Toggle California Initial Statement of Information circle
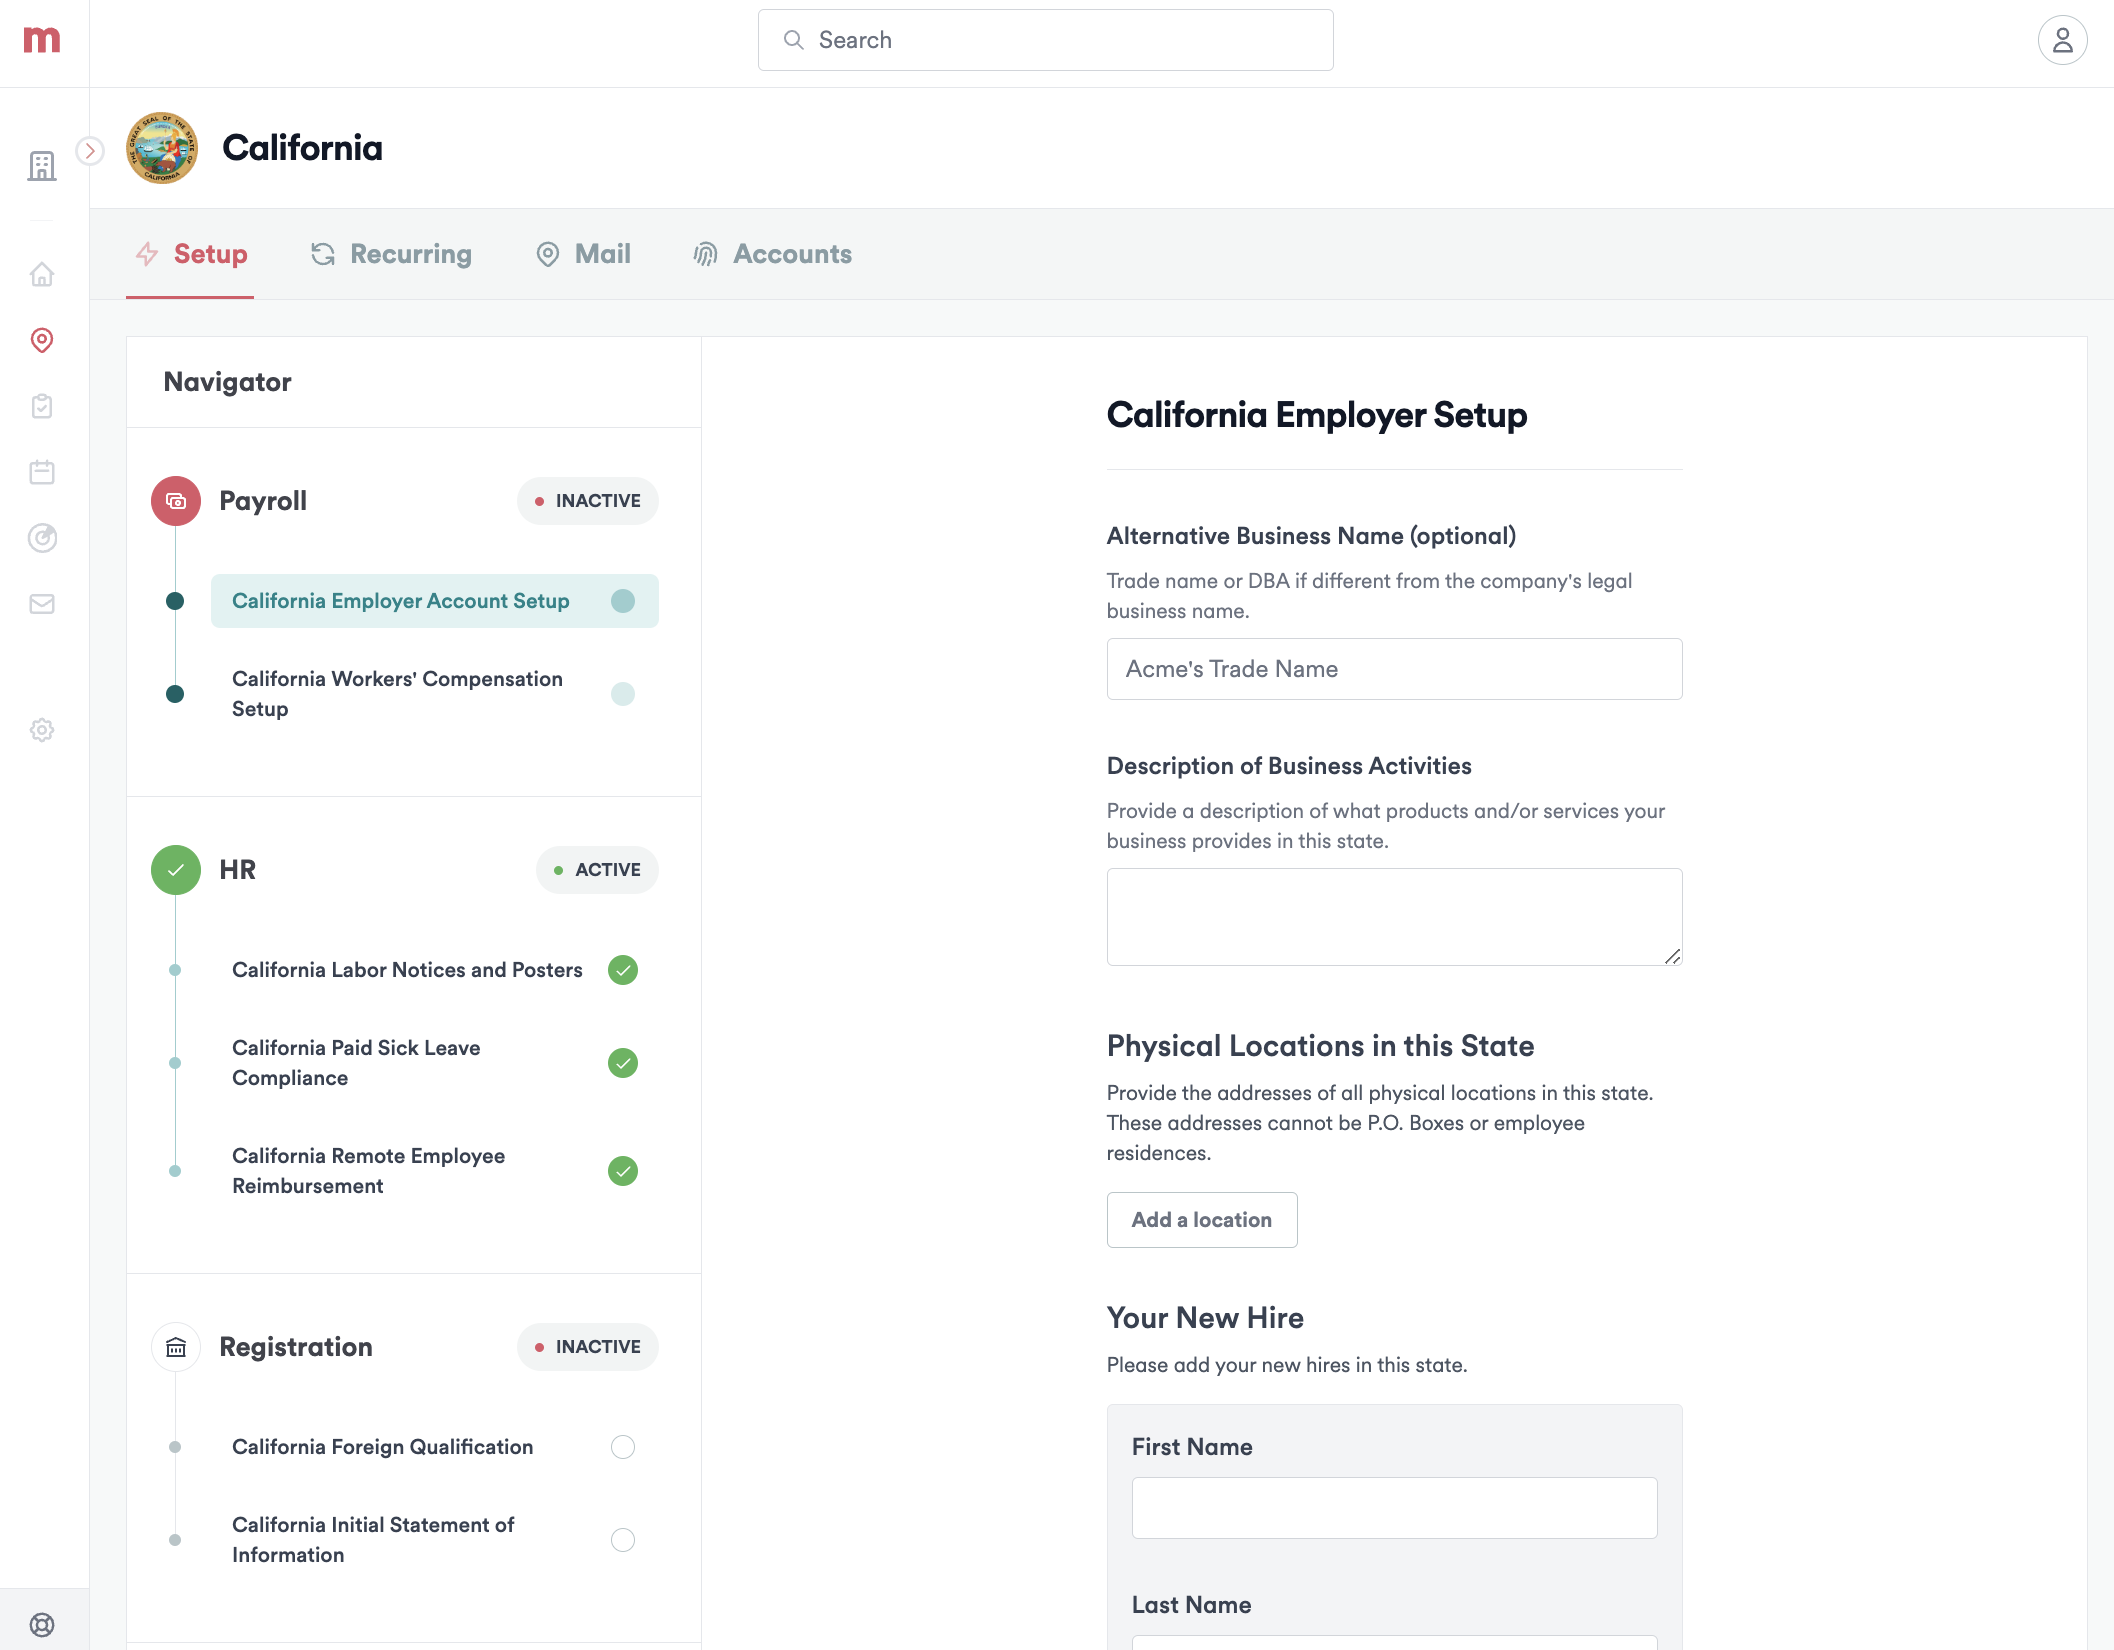The height and width of the screenshot is (1650, 2114). (x=622, y=1540)
